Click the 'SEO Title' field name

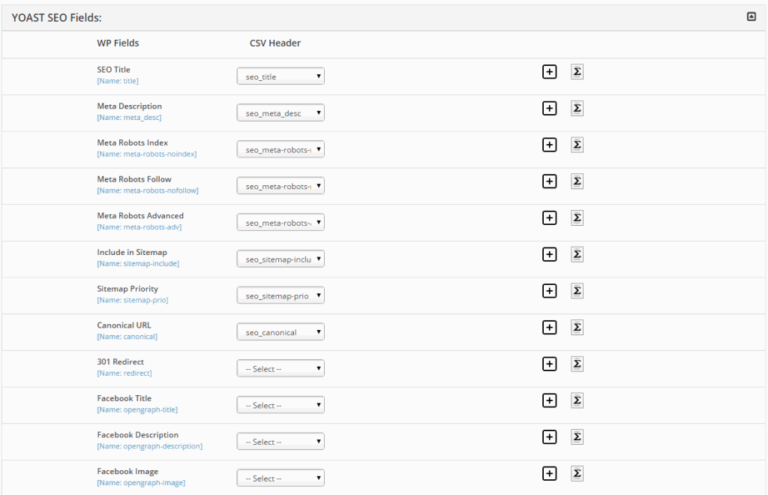point(114,70)
